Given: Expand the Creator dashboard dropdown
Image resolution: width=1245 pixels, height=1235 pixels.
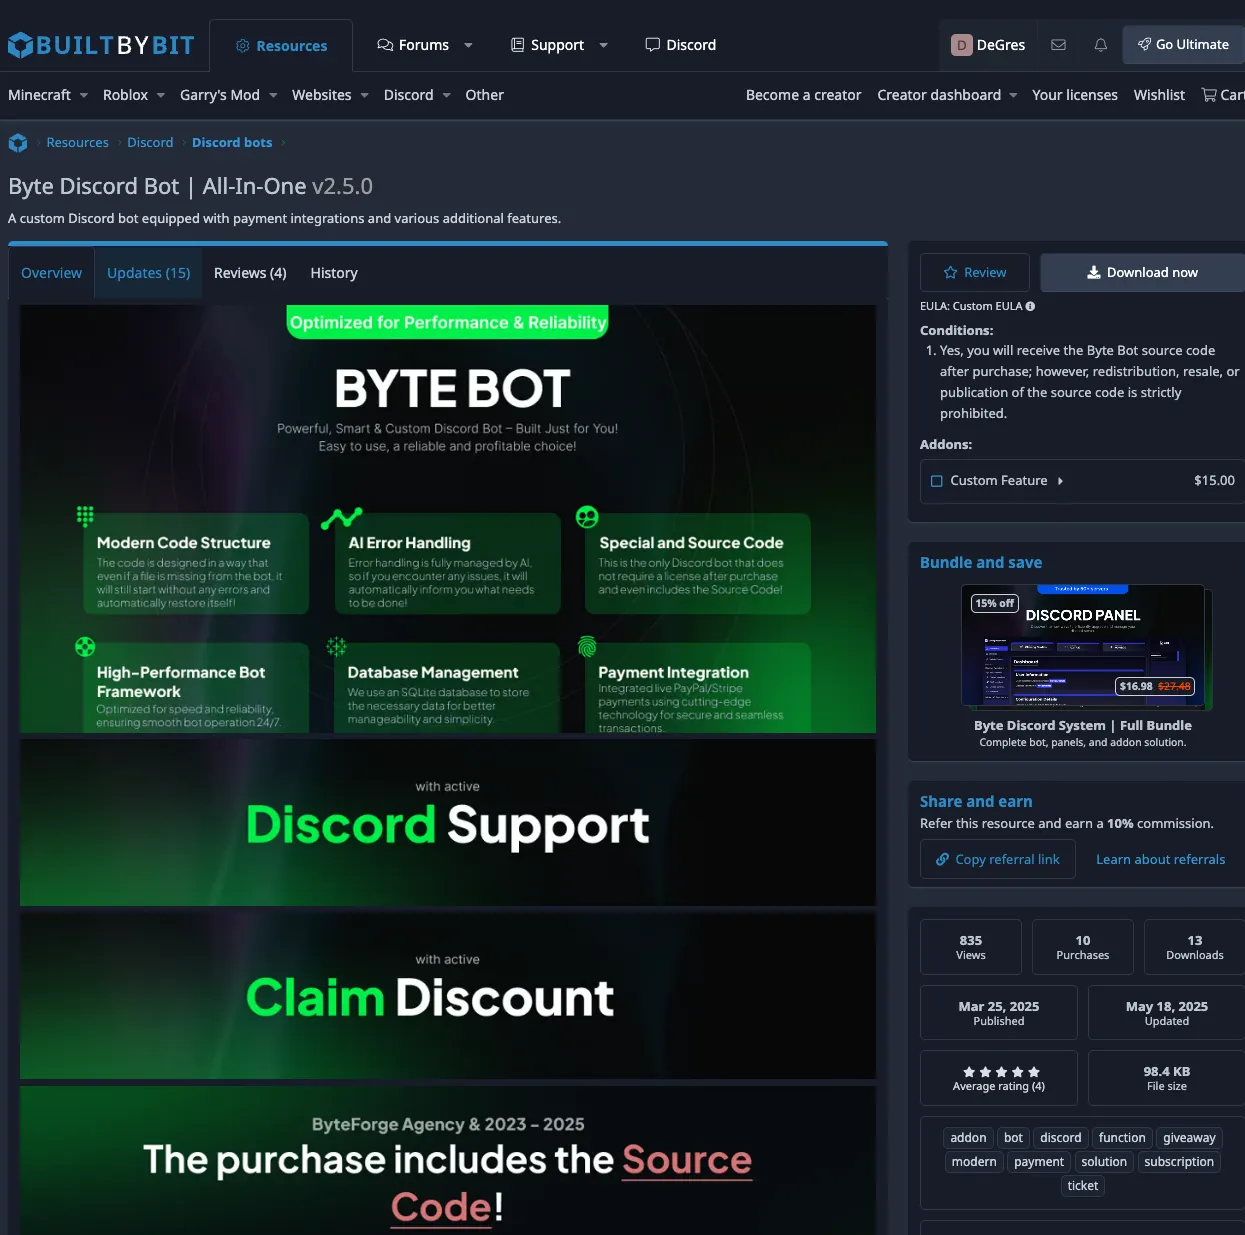Looking at the screenshot, I should tap(1013, 96).
